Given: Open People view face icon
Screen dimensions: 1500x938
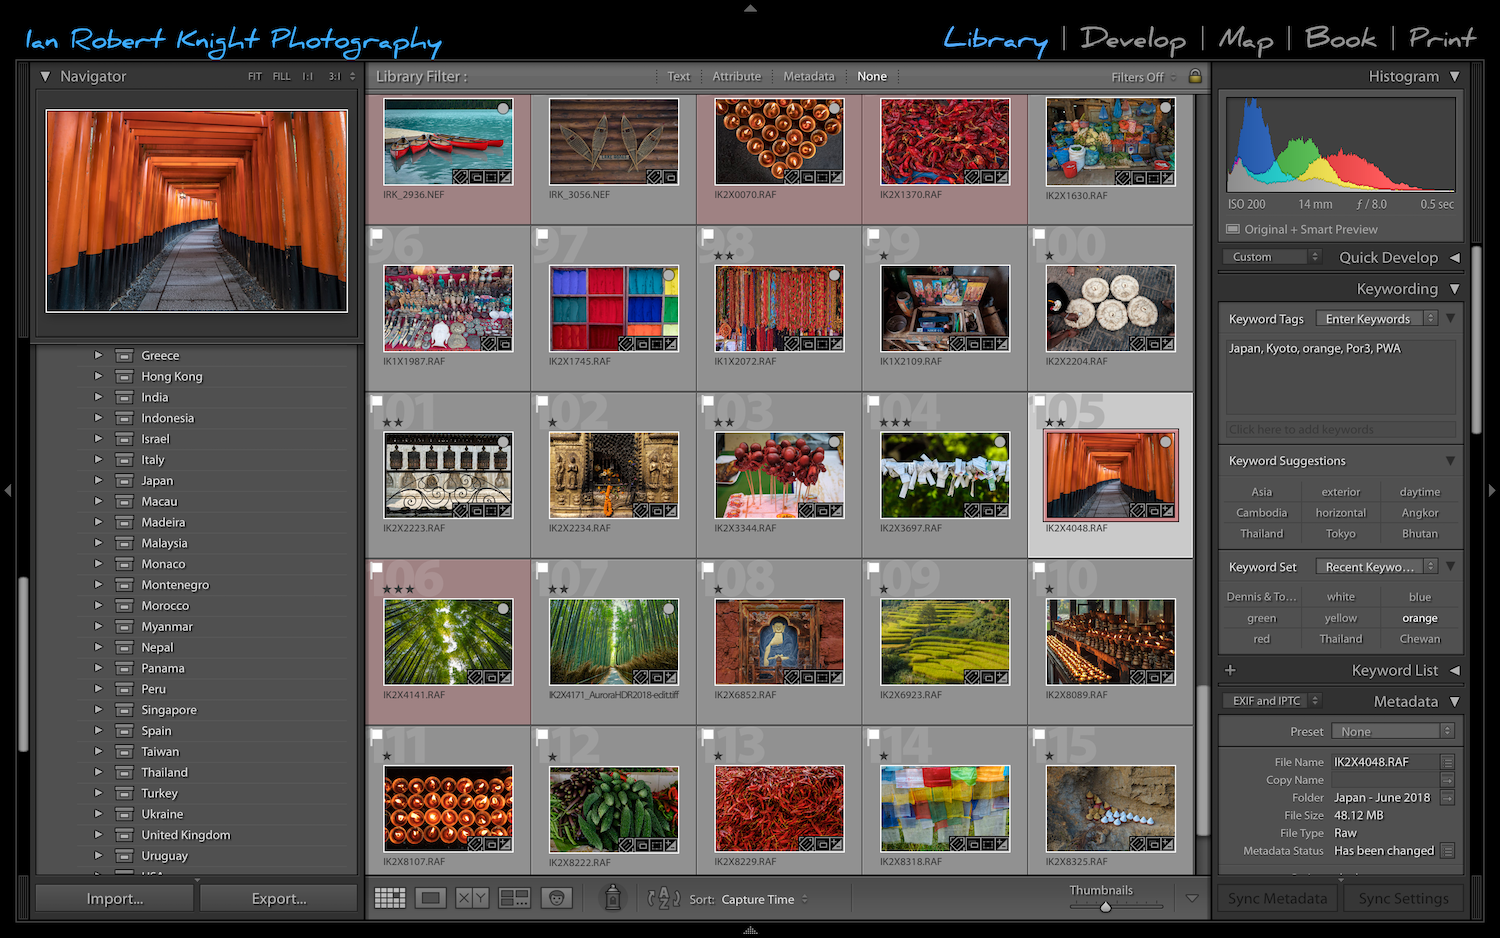Looking at the screenshot, I should [557, 898].
